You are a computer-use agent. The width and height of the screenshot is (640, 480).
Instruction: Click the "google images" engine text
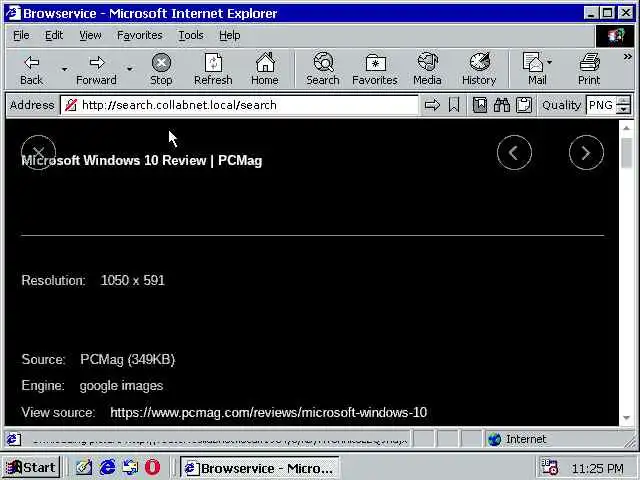121,386
